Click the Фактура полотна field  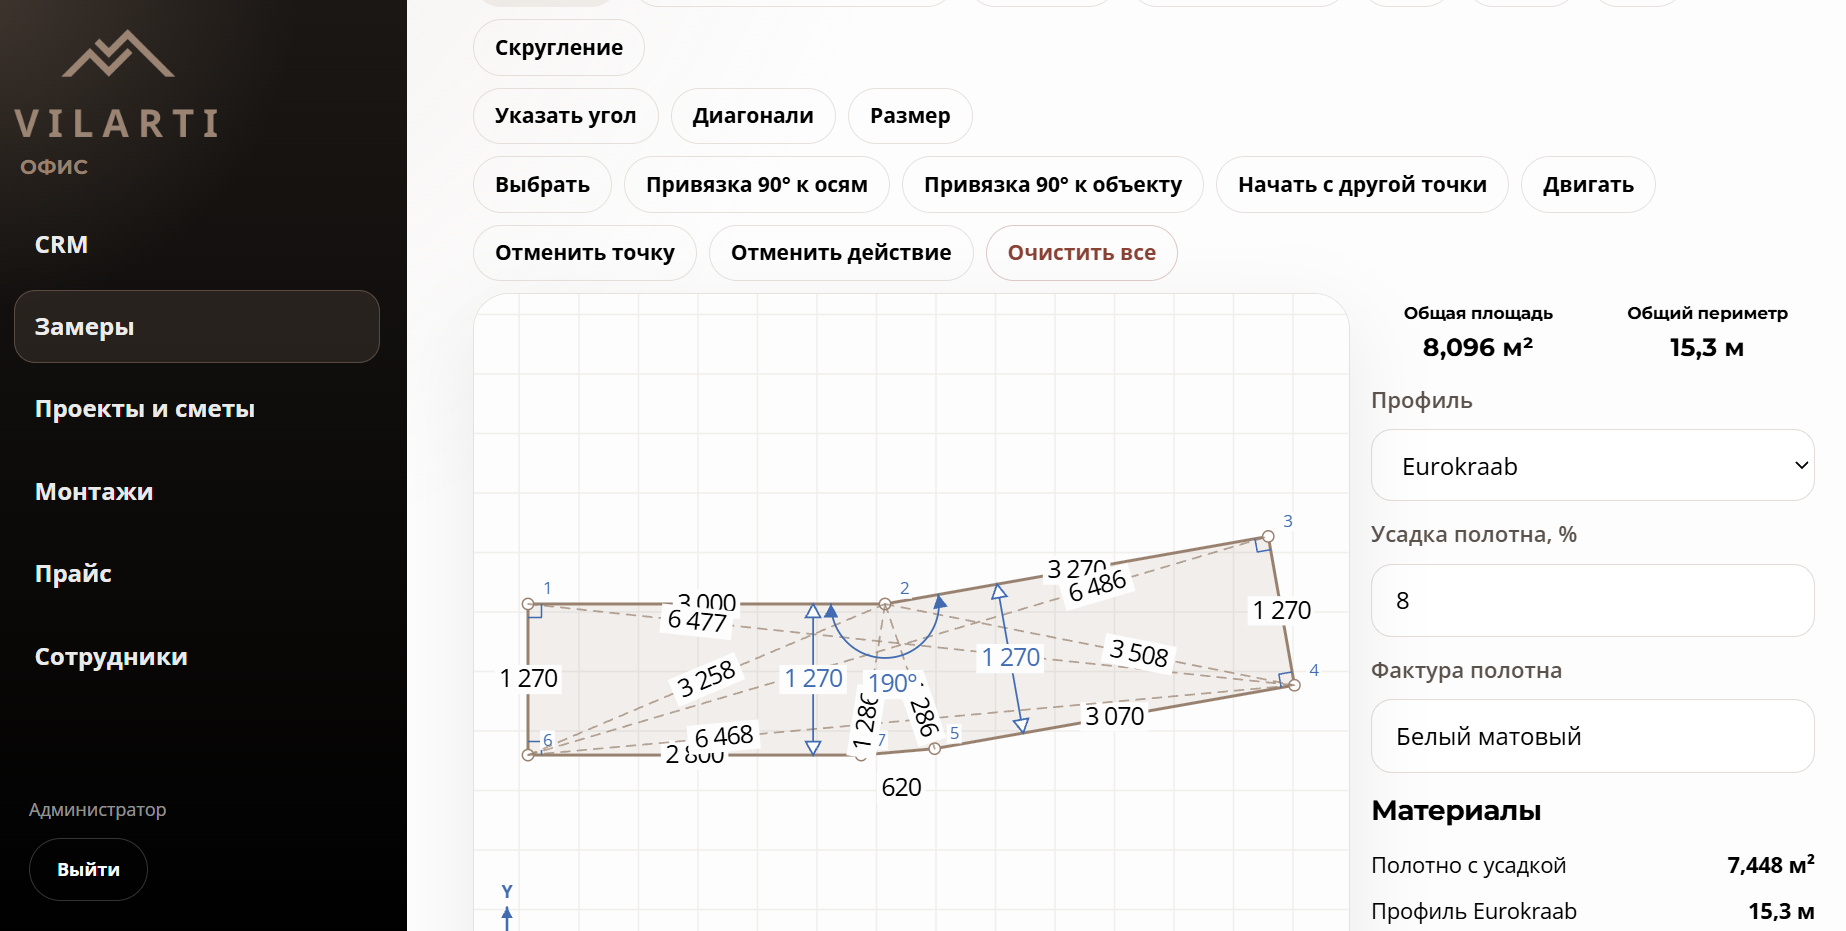tap(1593, 737)
